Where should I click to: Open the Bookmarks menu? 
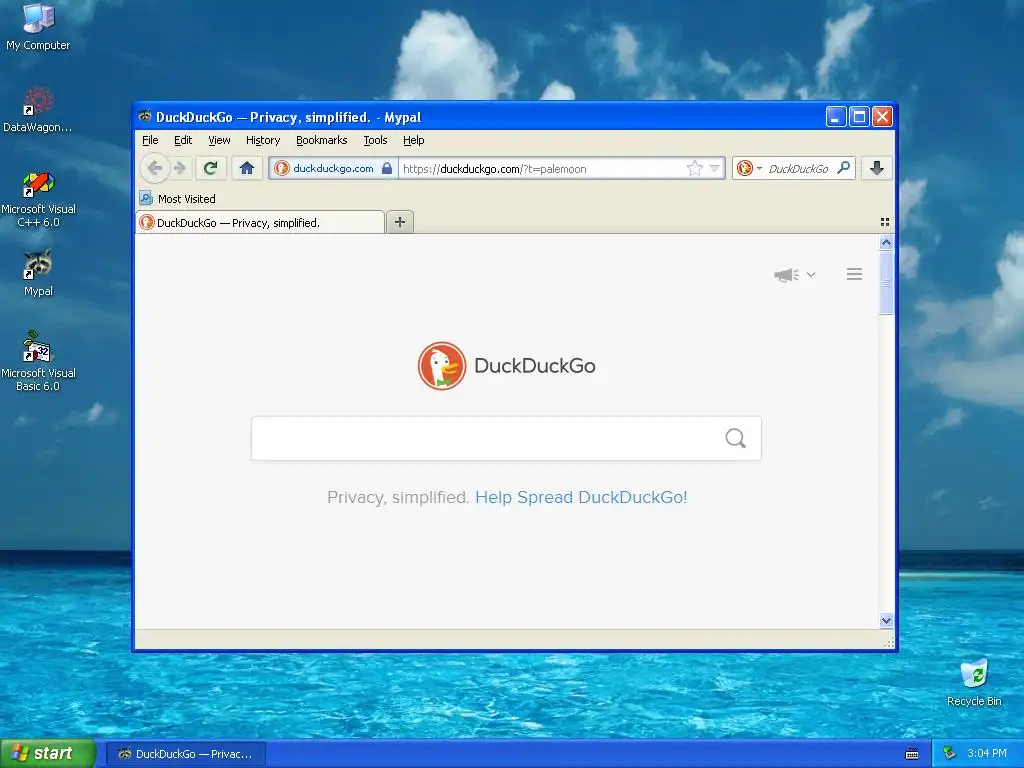coord(321,140)
